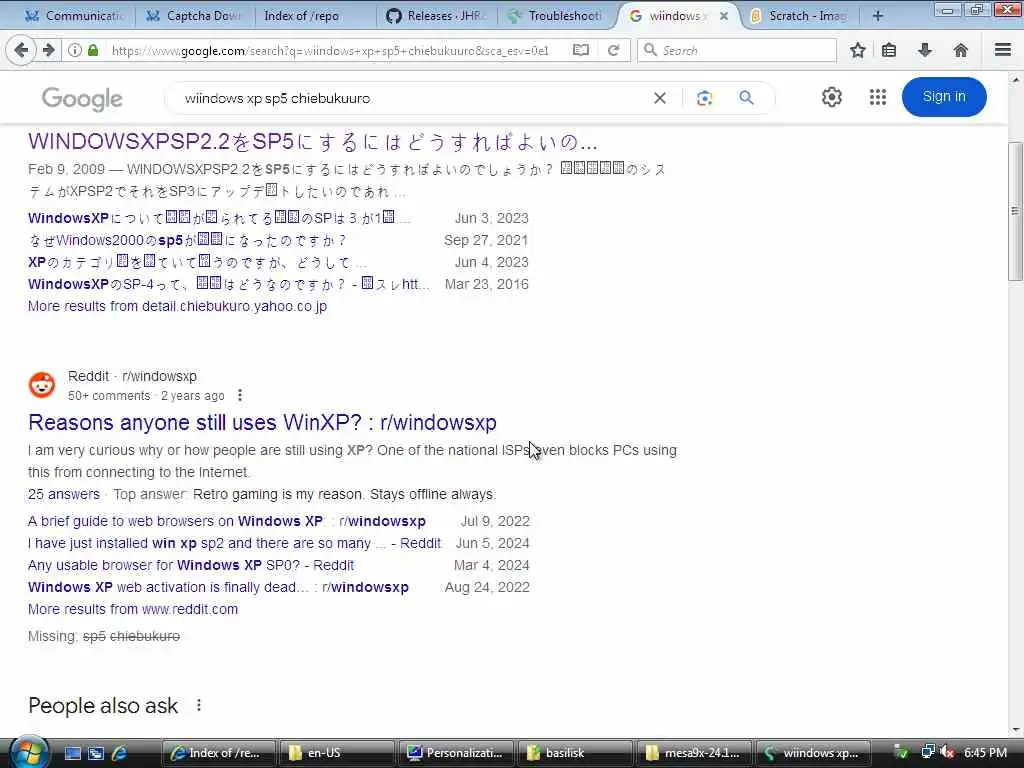Click the scrollbar down arrow

pyautogui.click(x=1015, y=729)
